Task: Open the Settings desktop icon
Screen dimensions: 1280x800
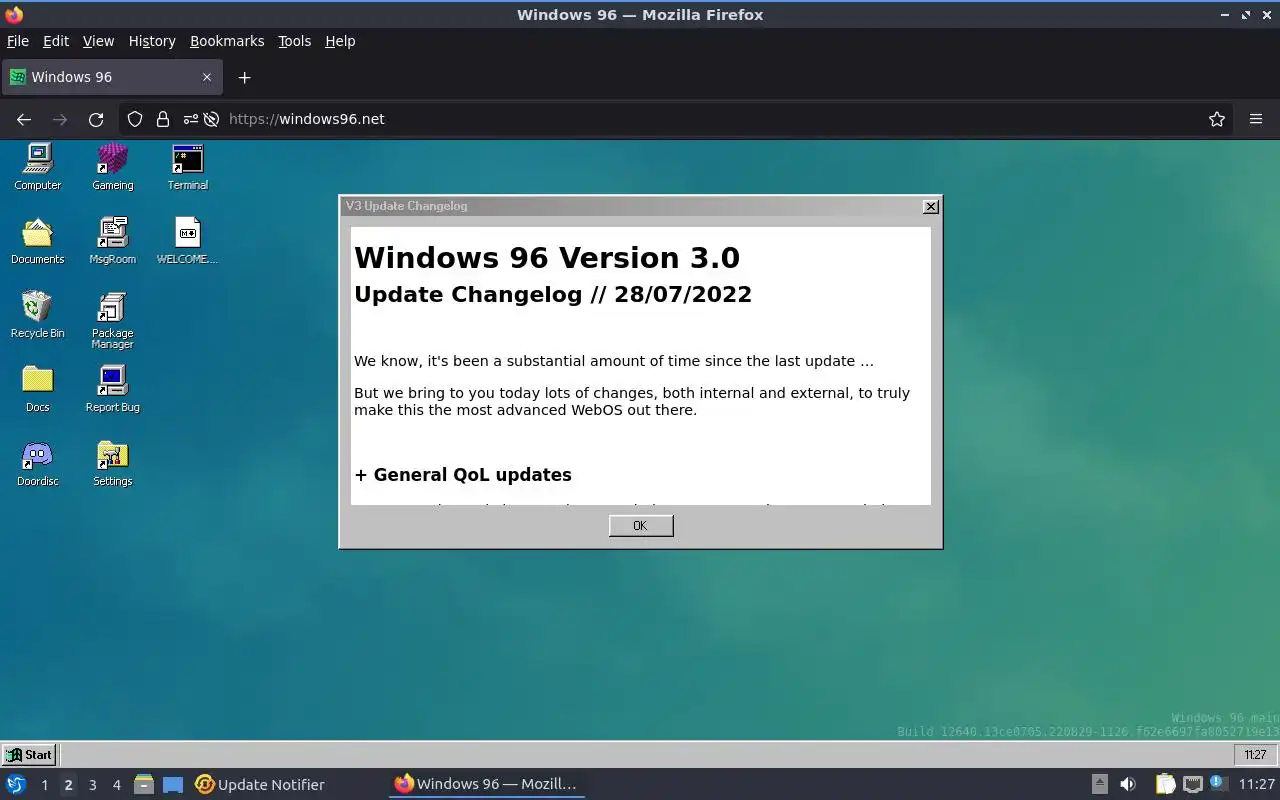Action: click(x=112, y=463)
